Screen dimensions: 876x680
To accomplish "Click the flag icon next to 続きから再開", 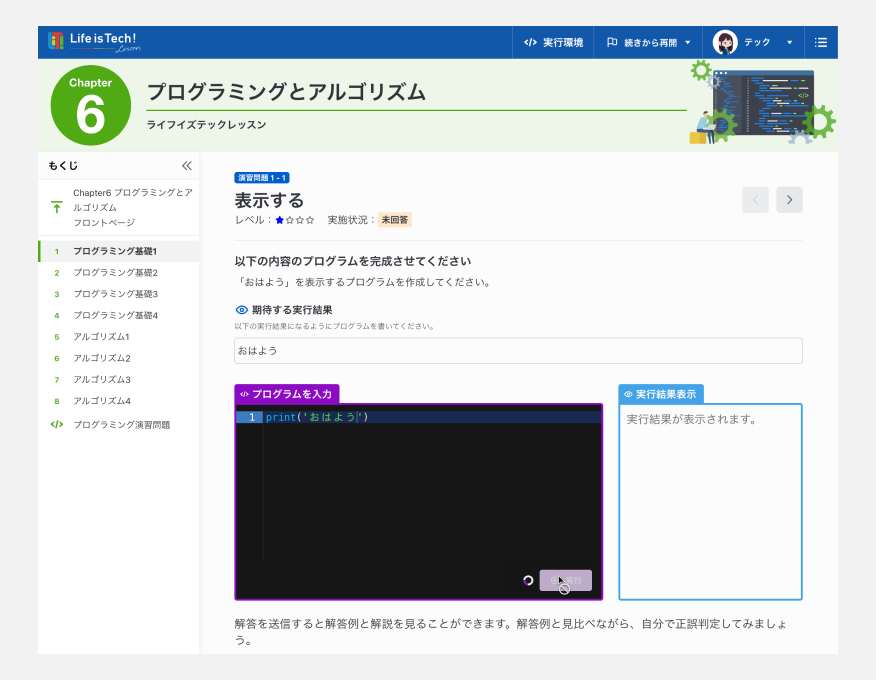I will tap(612, 42).
